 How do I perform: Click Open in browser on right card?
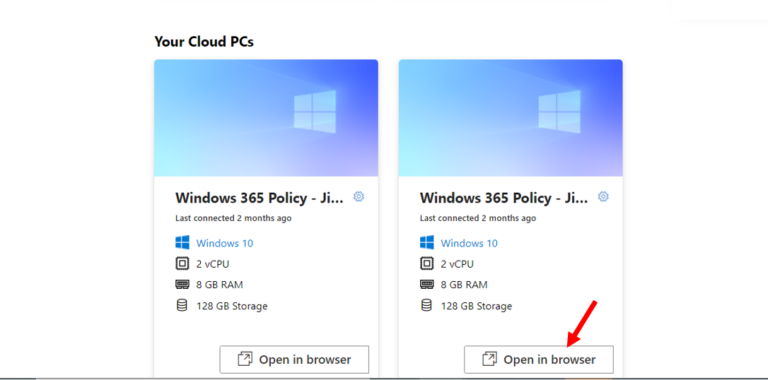pos(539,359)
